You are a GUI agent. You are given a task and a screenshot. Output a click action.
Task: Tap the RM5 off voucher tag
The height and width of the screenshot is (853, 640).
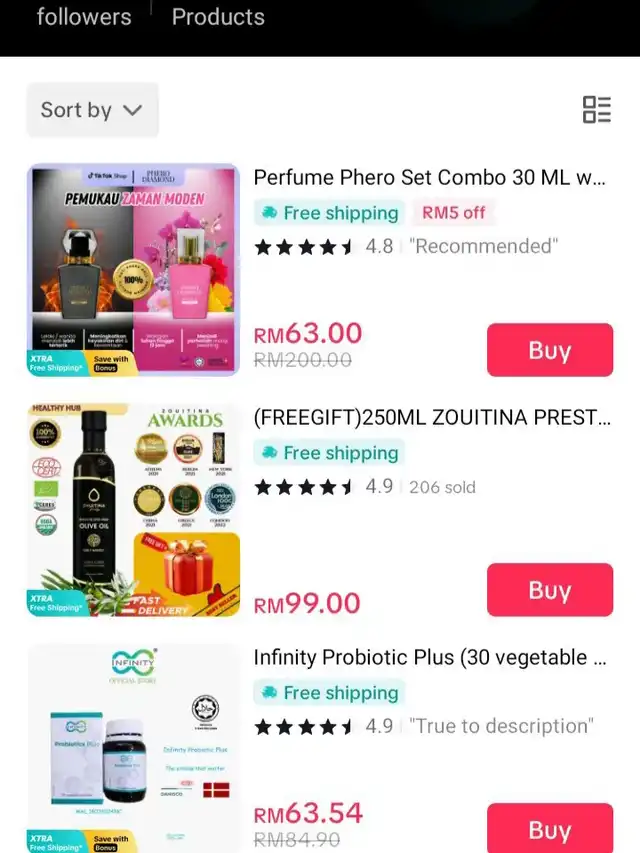pyautogui.click(x=453, y=213)
